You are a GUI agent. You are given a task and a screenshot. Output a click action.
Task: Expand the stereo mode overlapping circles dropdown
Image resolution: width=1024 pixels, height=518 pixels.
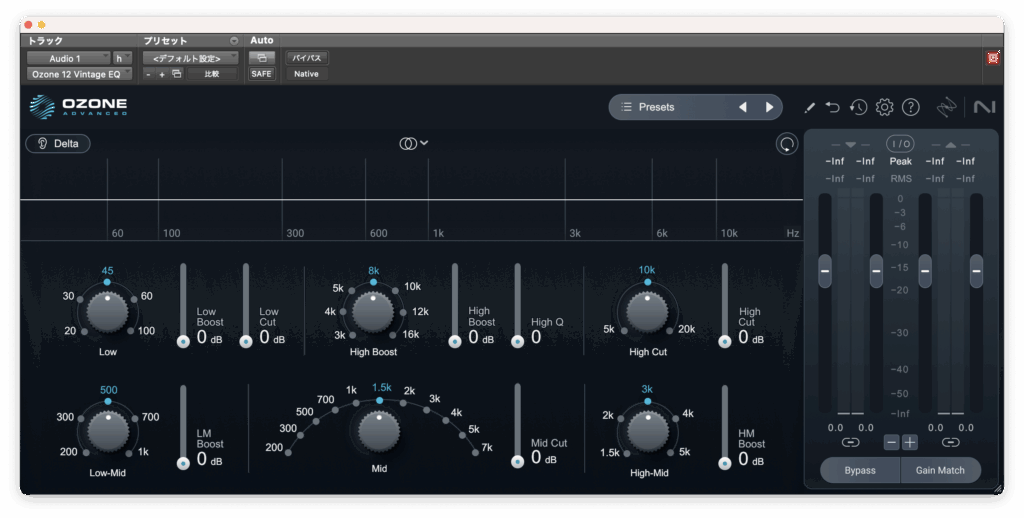pos(413,143)
